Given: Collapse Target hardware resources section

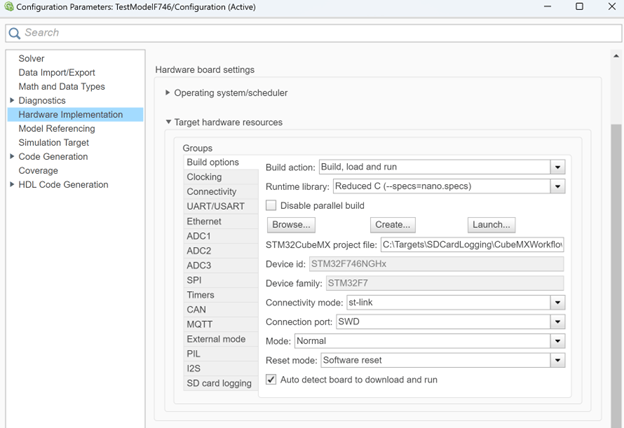Looking at the screenshot, I should point(168,122).
